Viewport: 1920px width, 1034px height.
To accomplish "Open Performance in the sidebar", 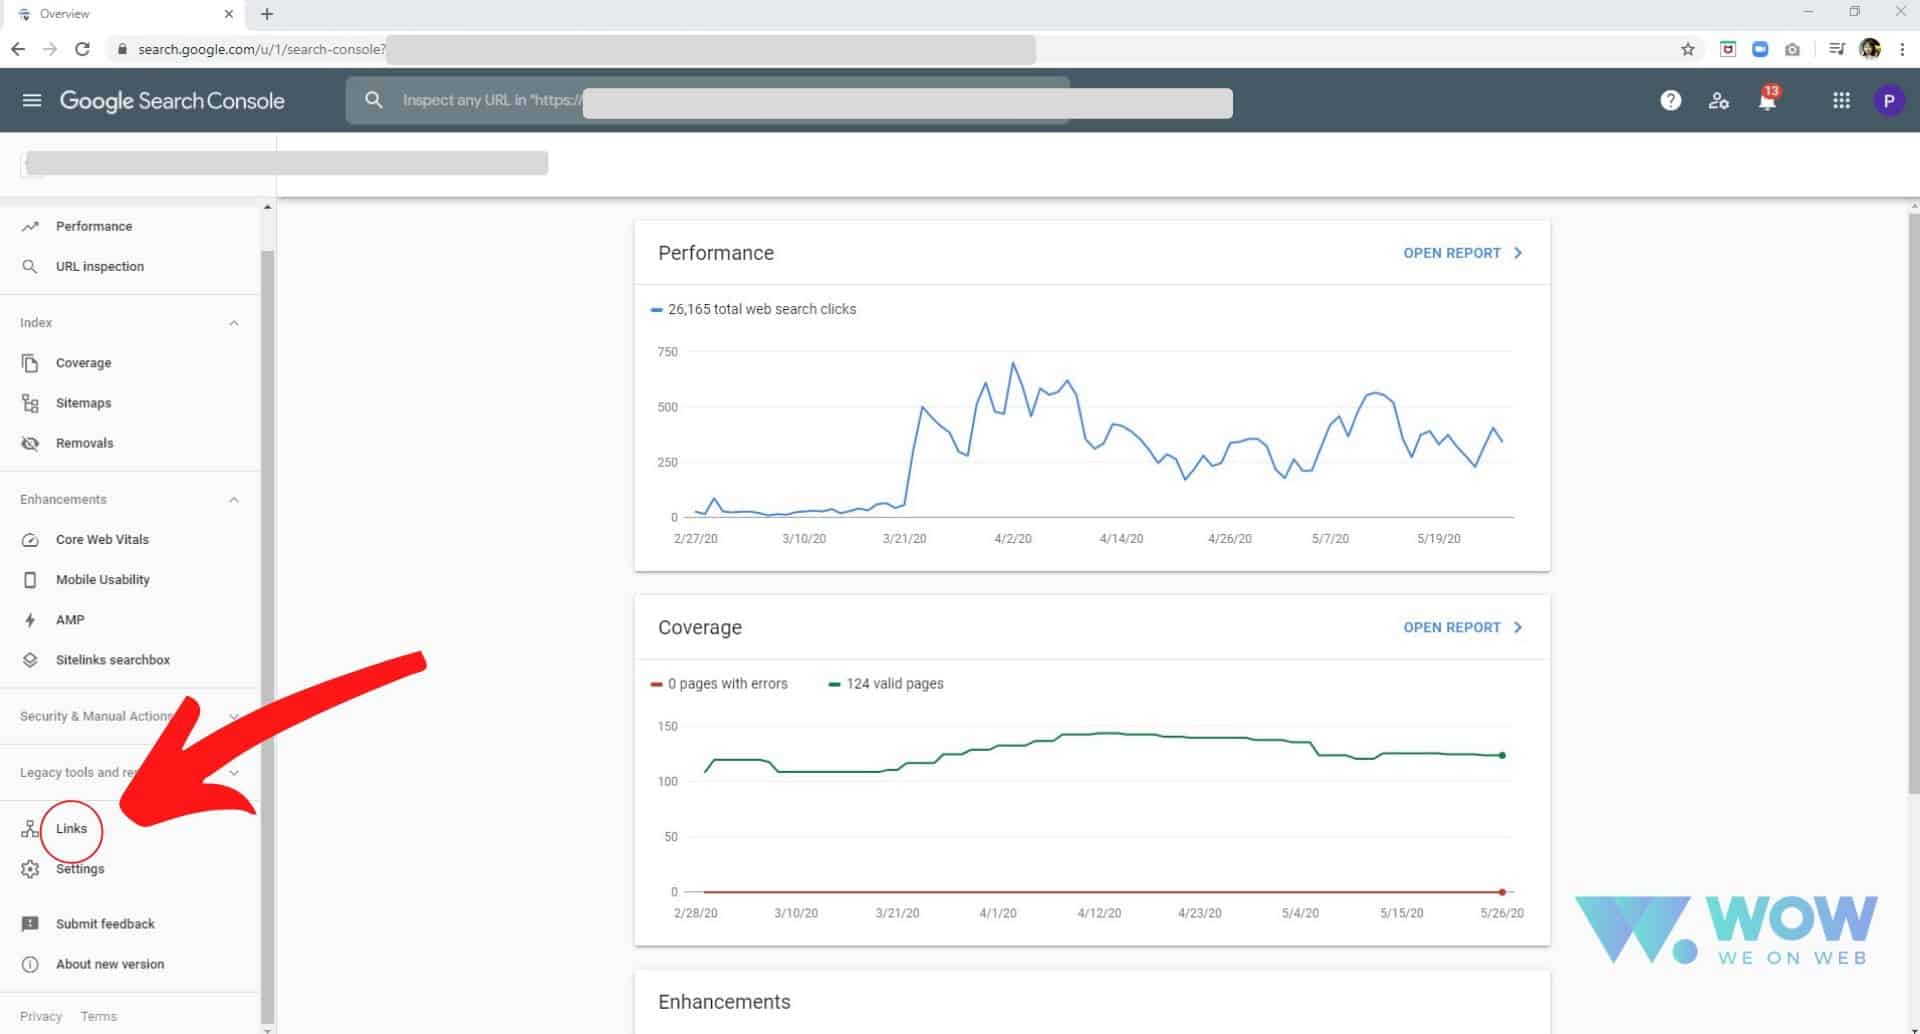I will (93, 226).
